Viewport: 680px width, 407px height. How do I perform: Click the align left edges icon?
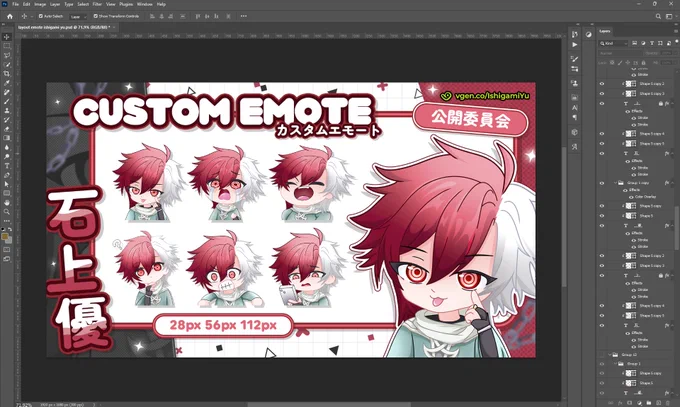tap(152, 16)
